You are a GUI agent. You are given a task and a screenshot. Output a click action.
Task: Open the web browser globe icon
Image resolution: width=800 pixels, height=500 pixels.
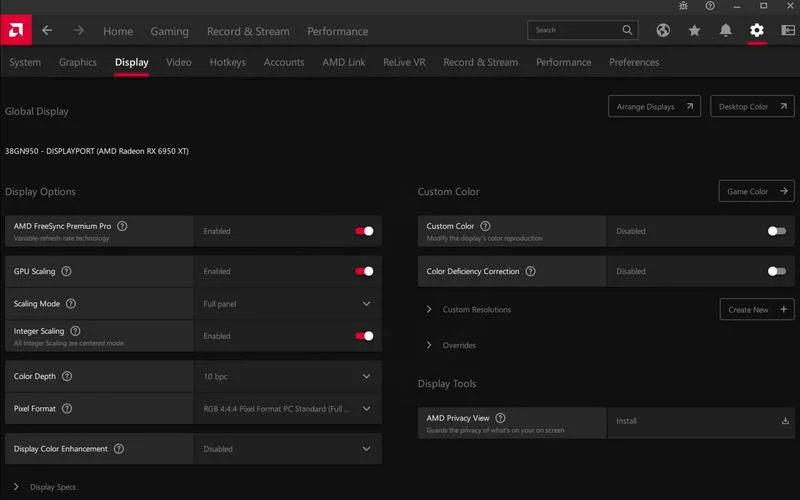pyautogui.click(x=663, y=31)
